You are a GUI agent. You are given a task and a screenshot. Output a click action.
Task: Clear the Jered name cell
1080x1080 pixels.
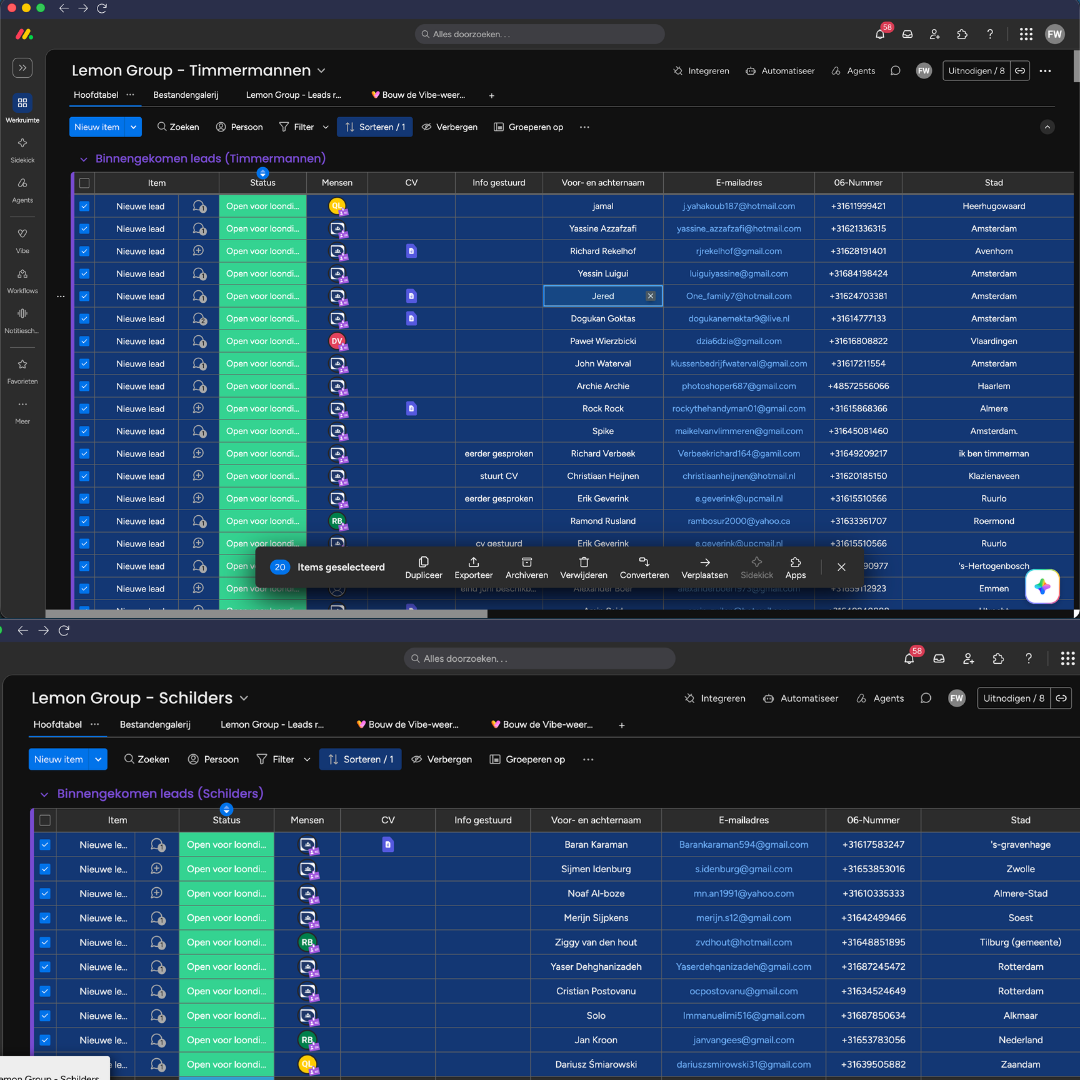(650, 296)
